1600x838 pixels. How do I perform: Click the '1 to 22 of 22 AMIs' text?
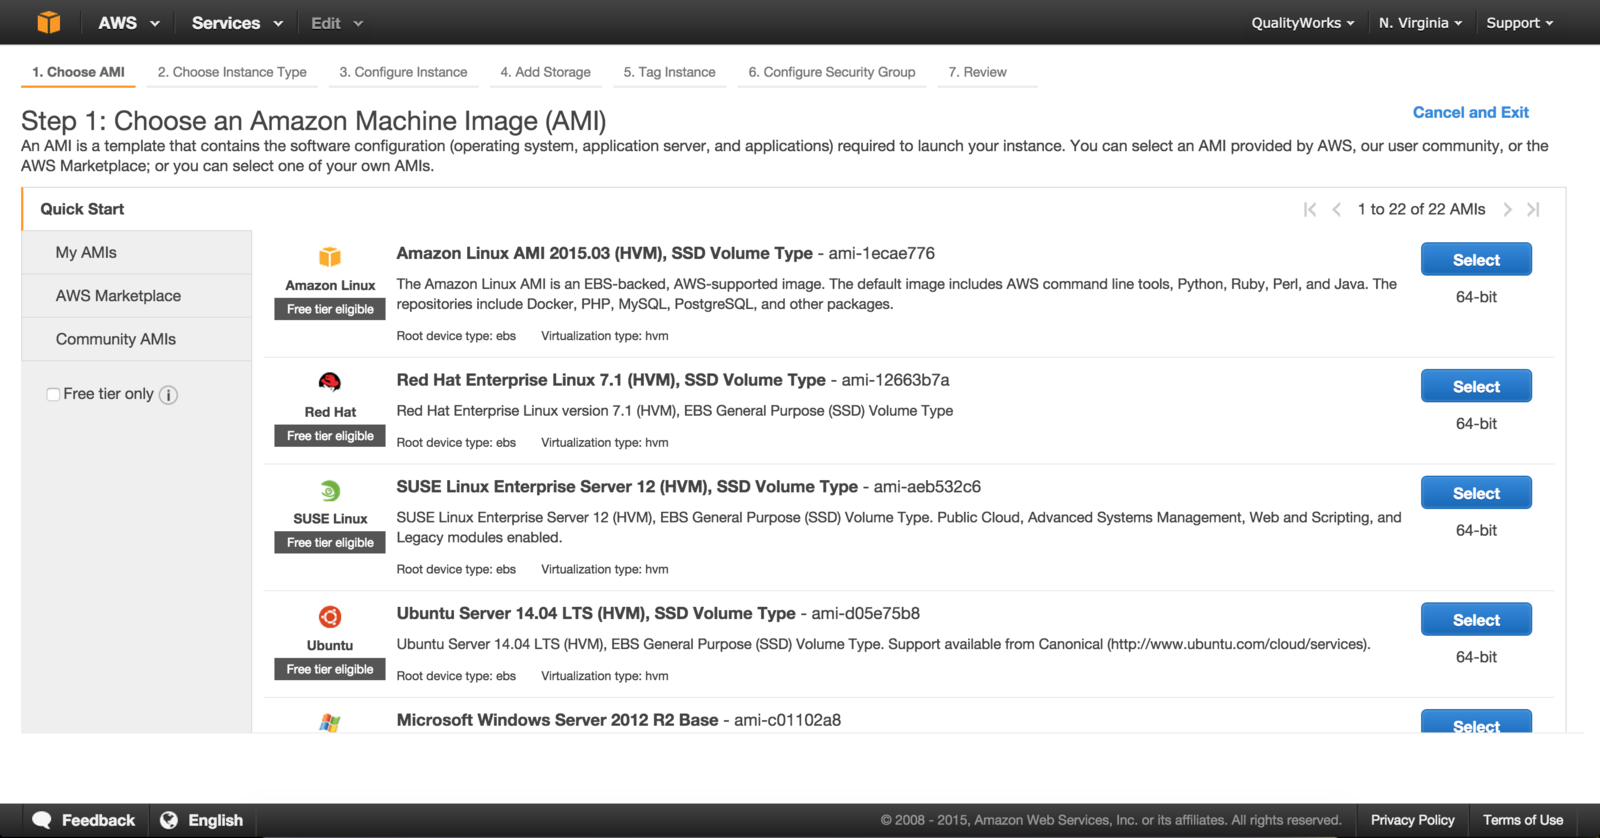click(x=1421, y=209)
